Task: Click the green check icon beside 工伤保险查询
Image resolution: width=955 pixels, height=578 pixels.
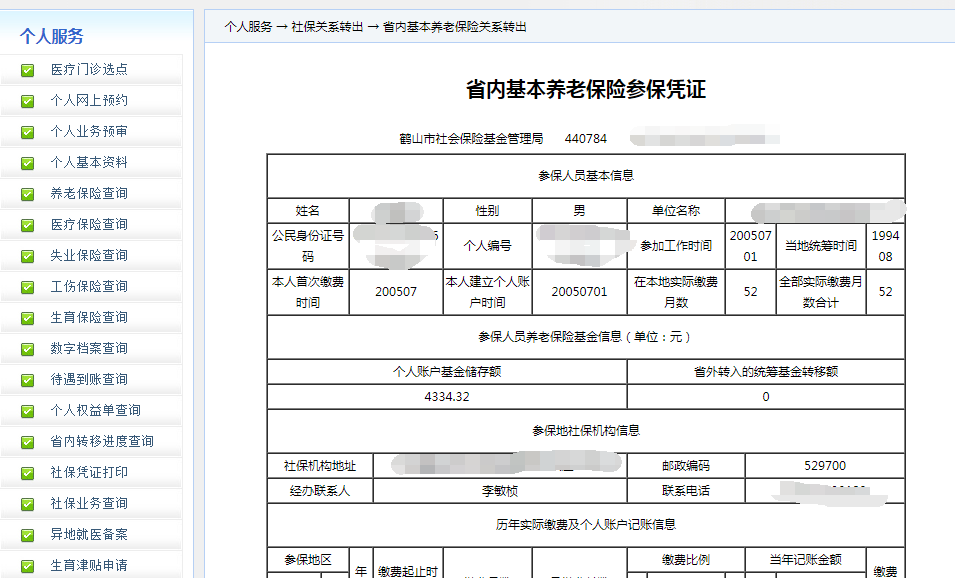Action: point(25,287)
